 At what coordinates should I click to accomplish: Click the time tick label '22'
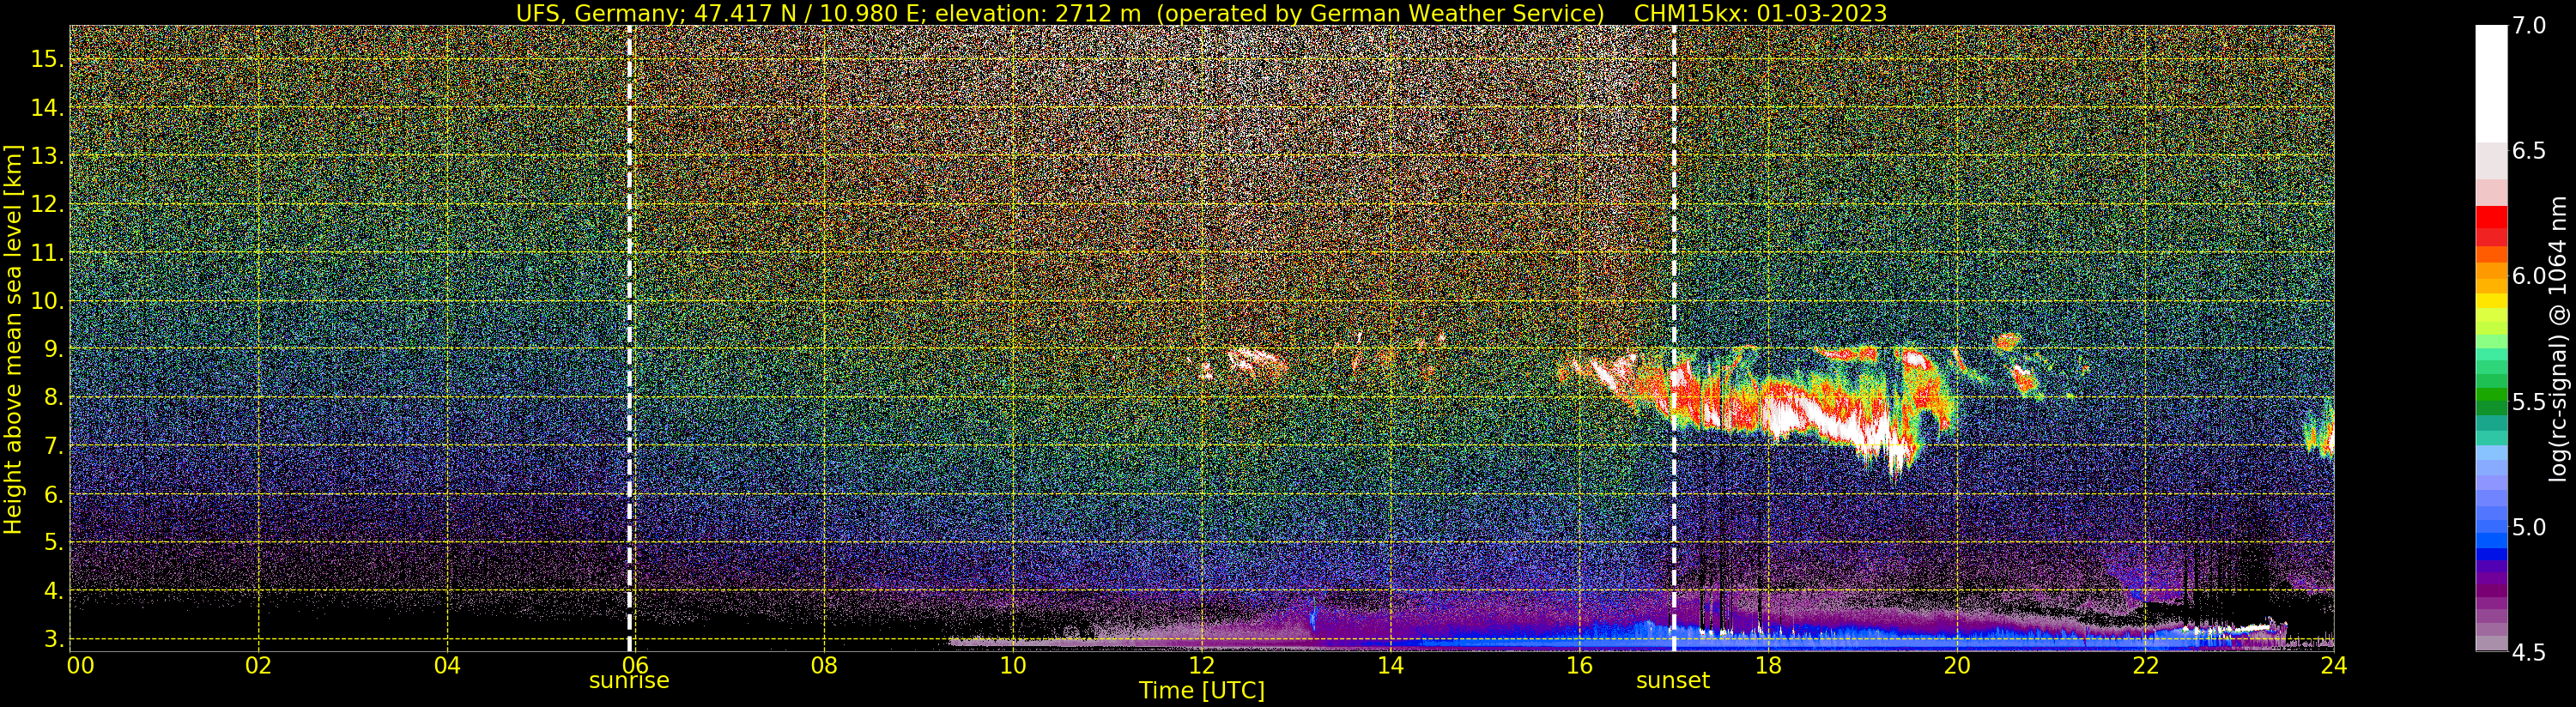pos(2145,665)
